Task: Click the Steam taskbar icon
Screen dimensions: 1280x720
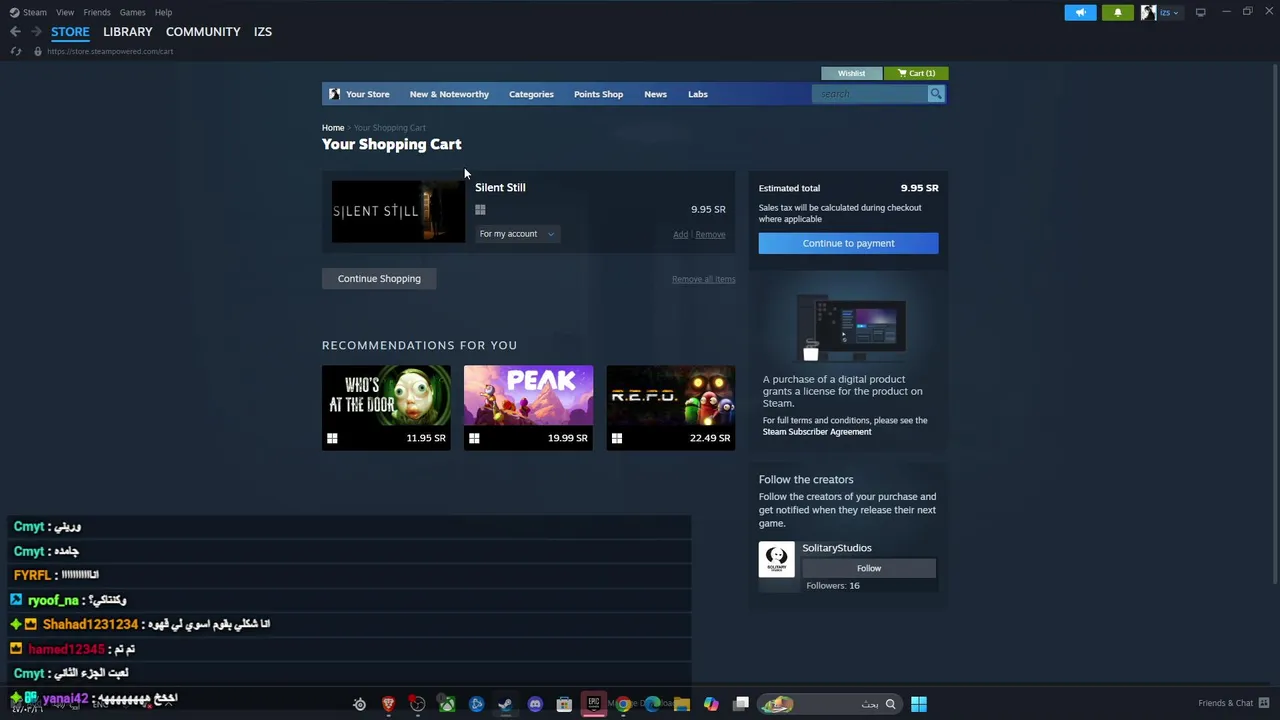Action: [x=505, y=704]
